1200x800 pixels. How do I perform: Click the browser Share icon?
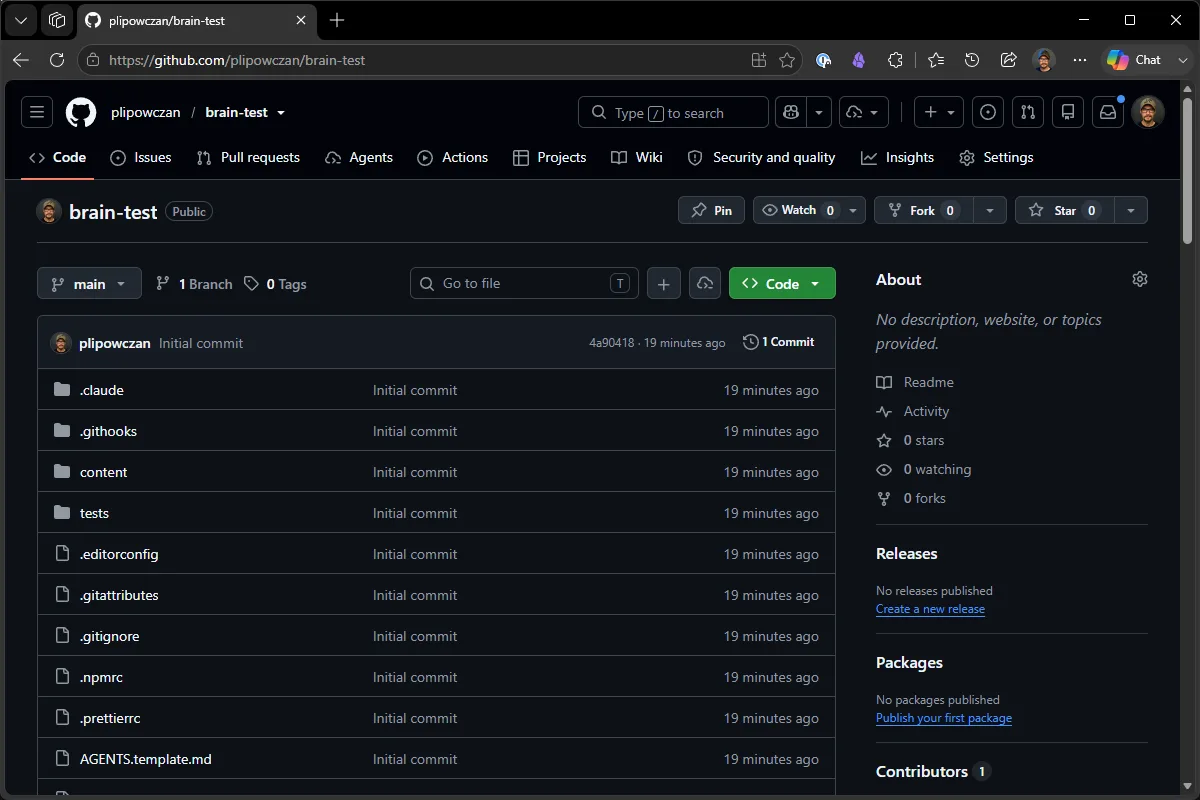tap(1008, 60)
